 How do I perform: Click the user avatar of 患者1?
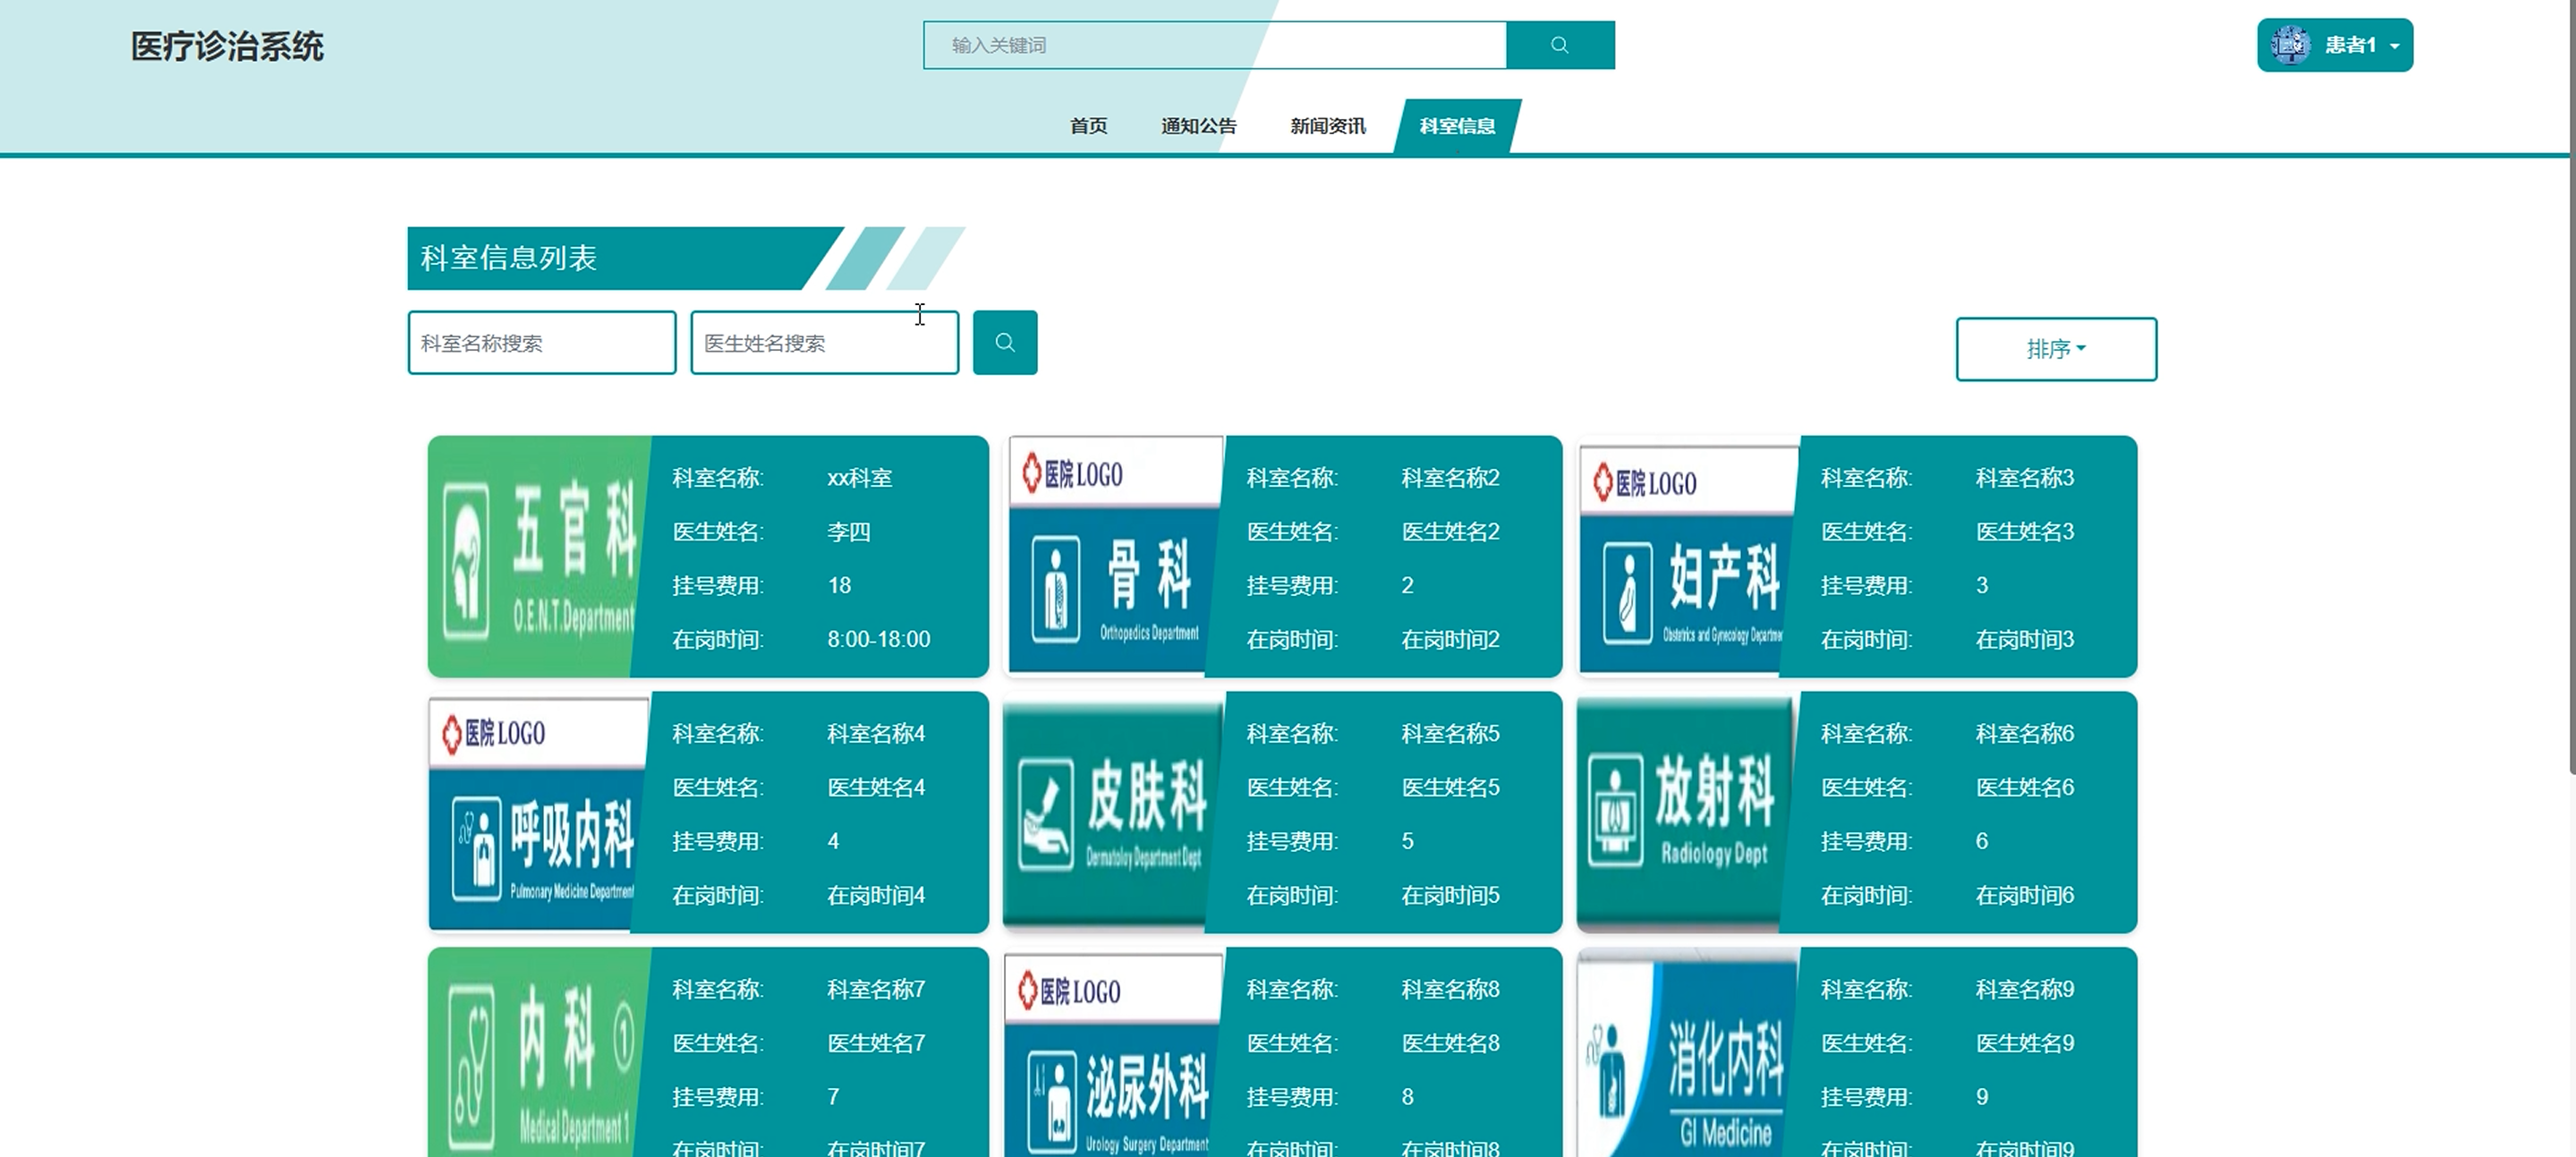point(2290,45)
